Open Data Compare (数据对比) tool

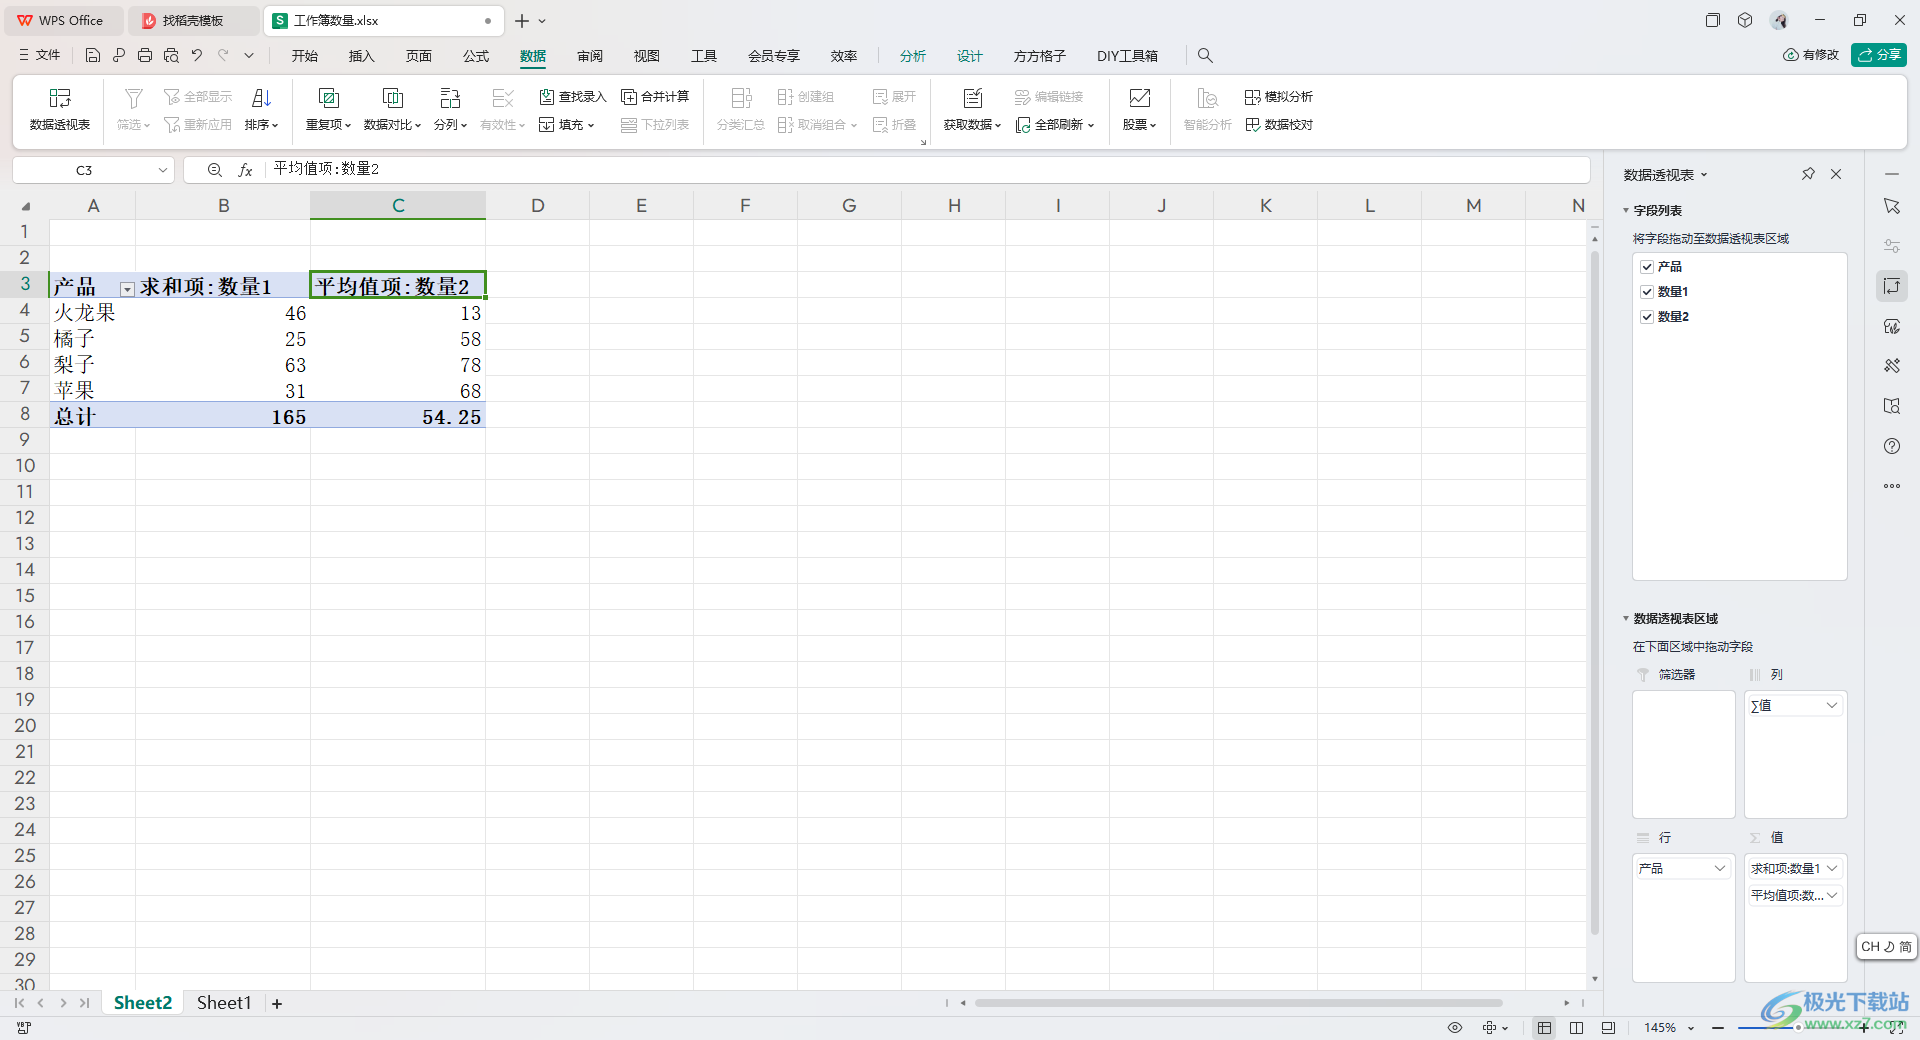coord(392,109)
